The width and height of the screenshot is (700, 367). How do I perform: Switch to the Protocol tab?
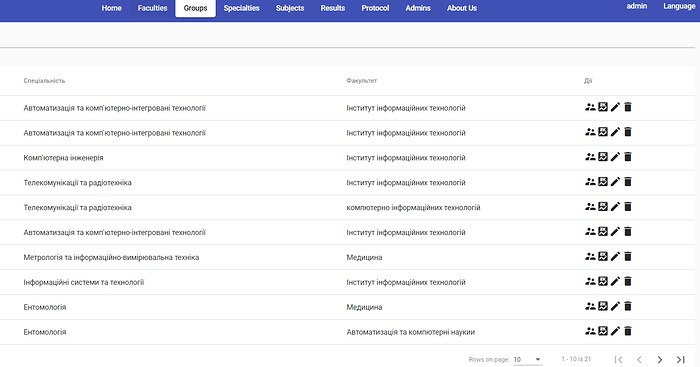(375, 8)
